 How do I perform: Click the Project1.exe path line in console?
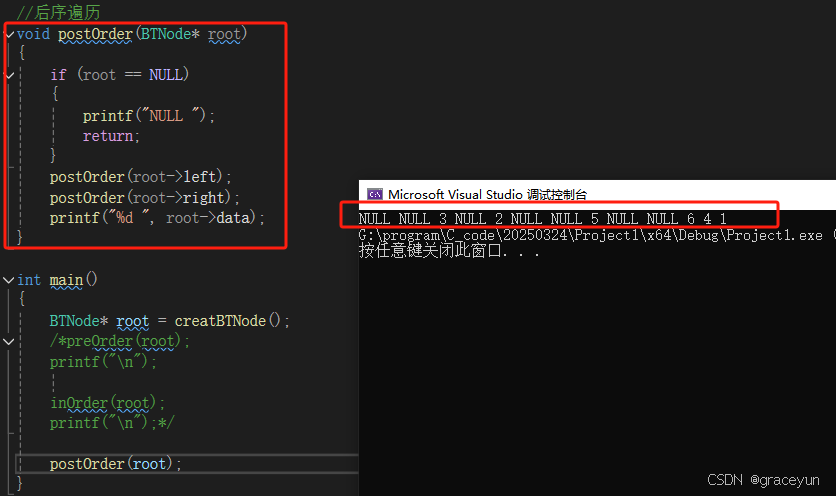click(x=597, y=235)
